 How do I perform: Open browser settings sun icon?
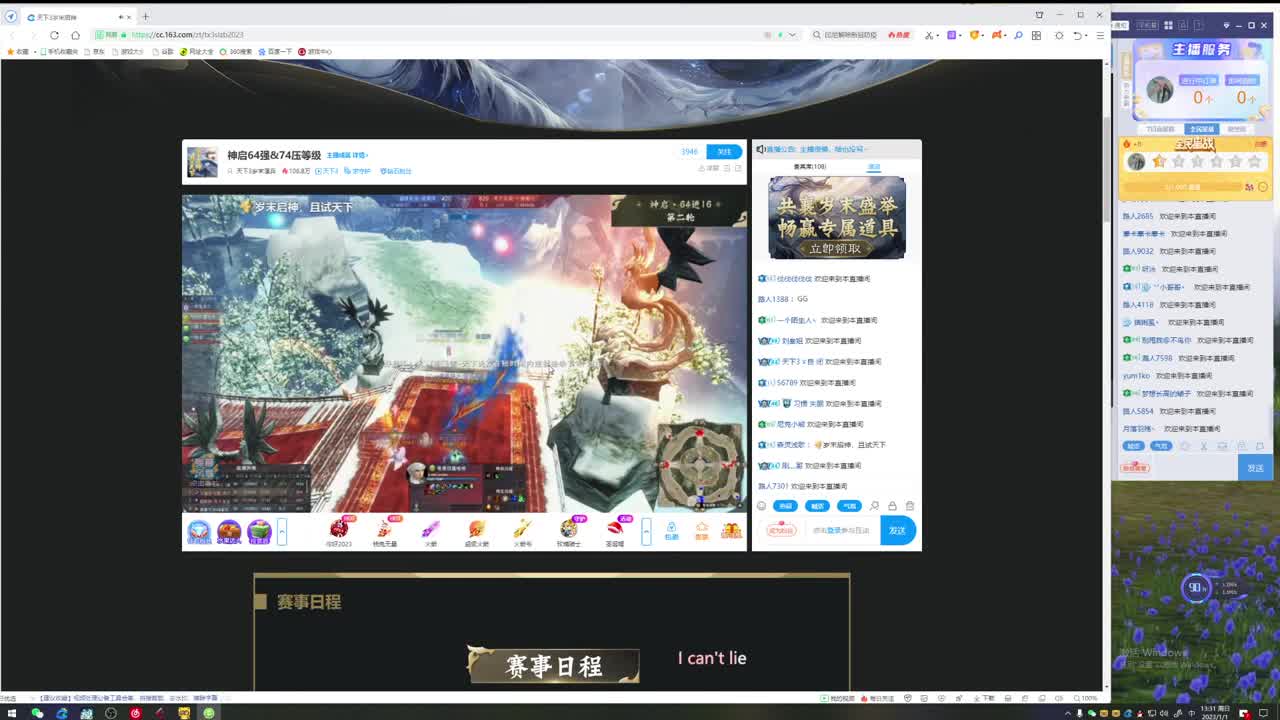pyautogui.click(x=1059, y=35)
